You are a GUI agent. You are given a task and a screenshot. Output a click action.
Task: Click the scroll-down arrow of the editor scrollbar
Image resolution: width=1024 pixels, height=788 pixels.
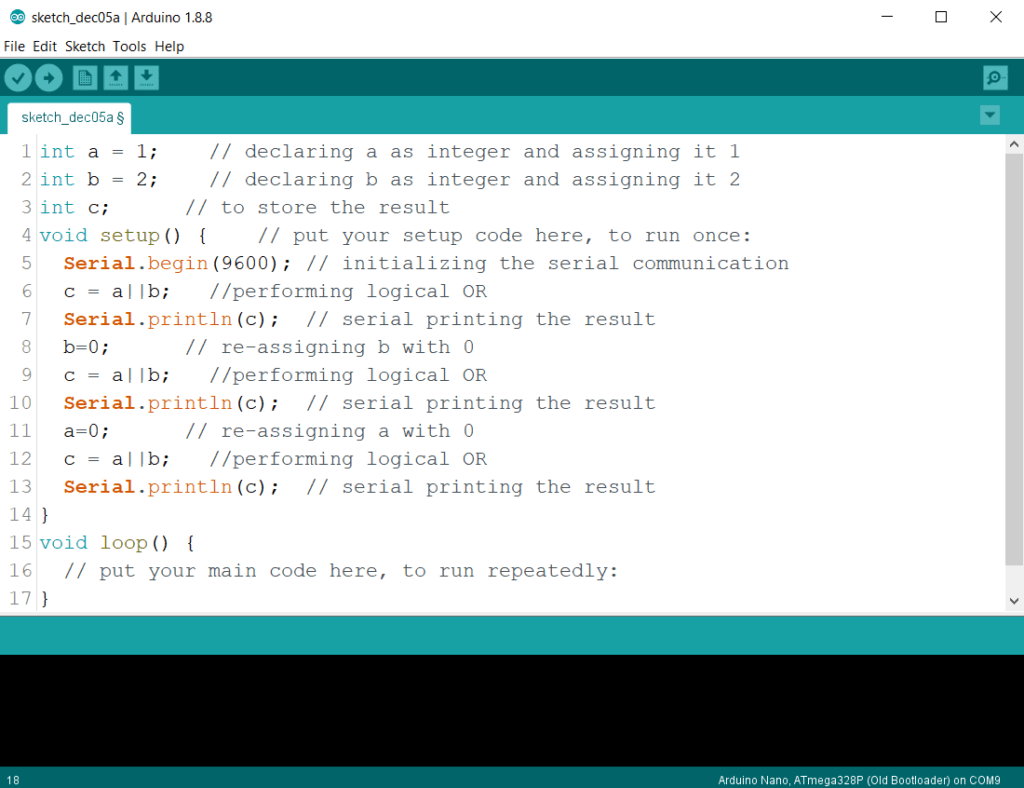coord(1014,599)
